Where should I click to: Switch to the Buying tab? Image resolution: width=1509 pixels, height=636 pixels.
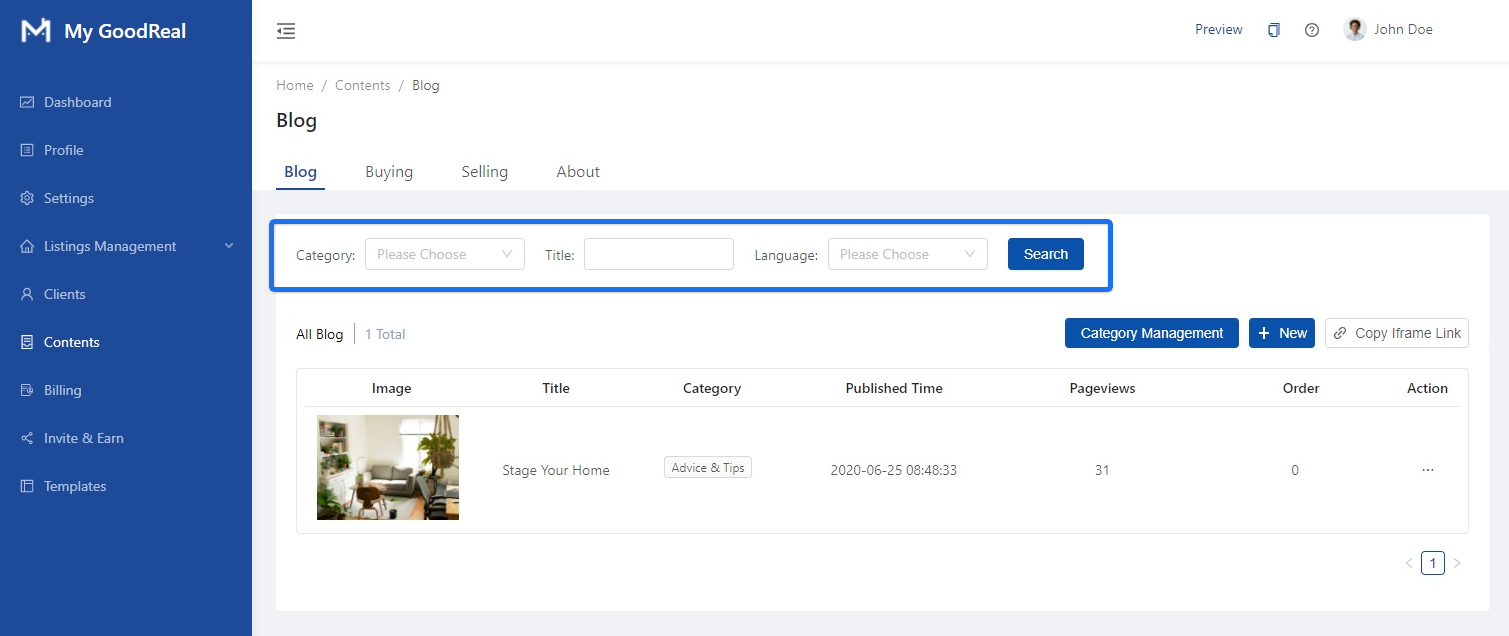point(389,172)
